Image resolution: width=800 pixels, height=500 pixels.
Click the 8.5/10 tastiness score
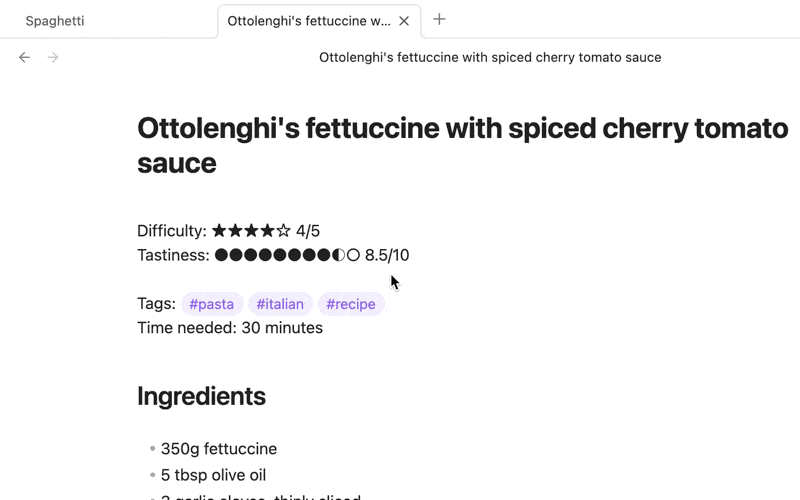pos(387,255)
